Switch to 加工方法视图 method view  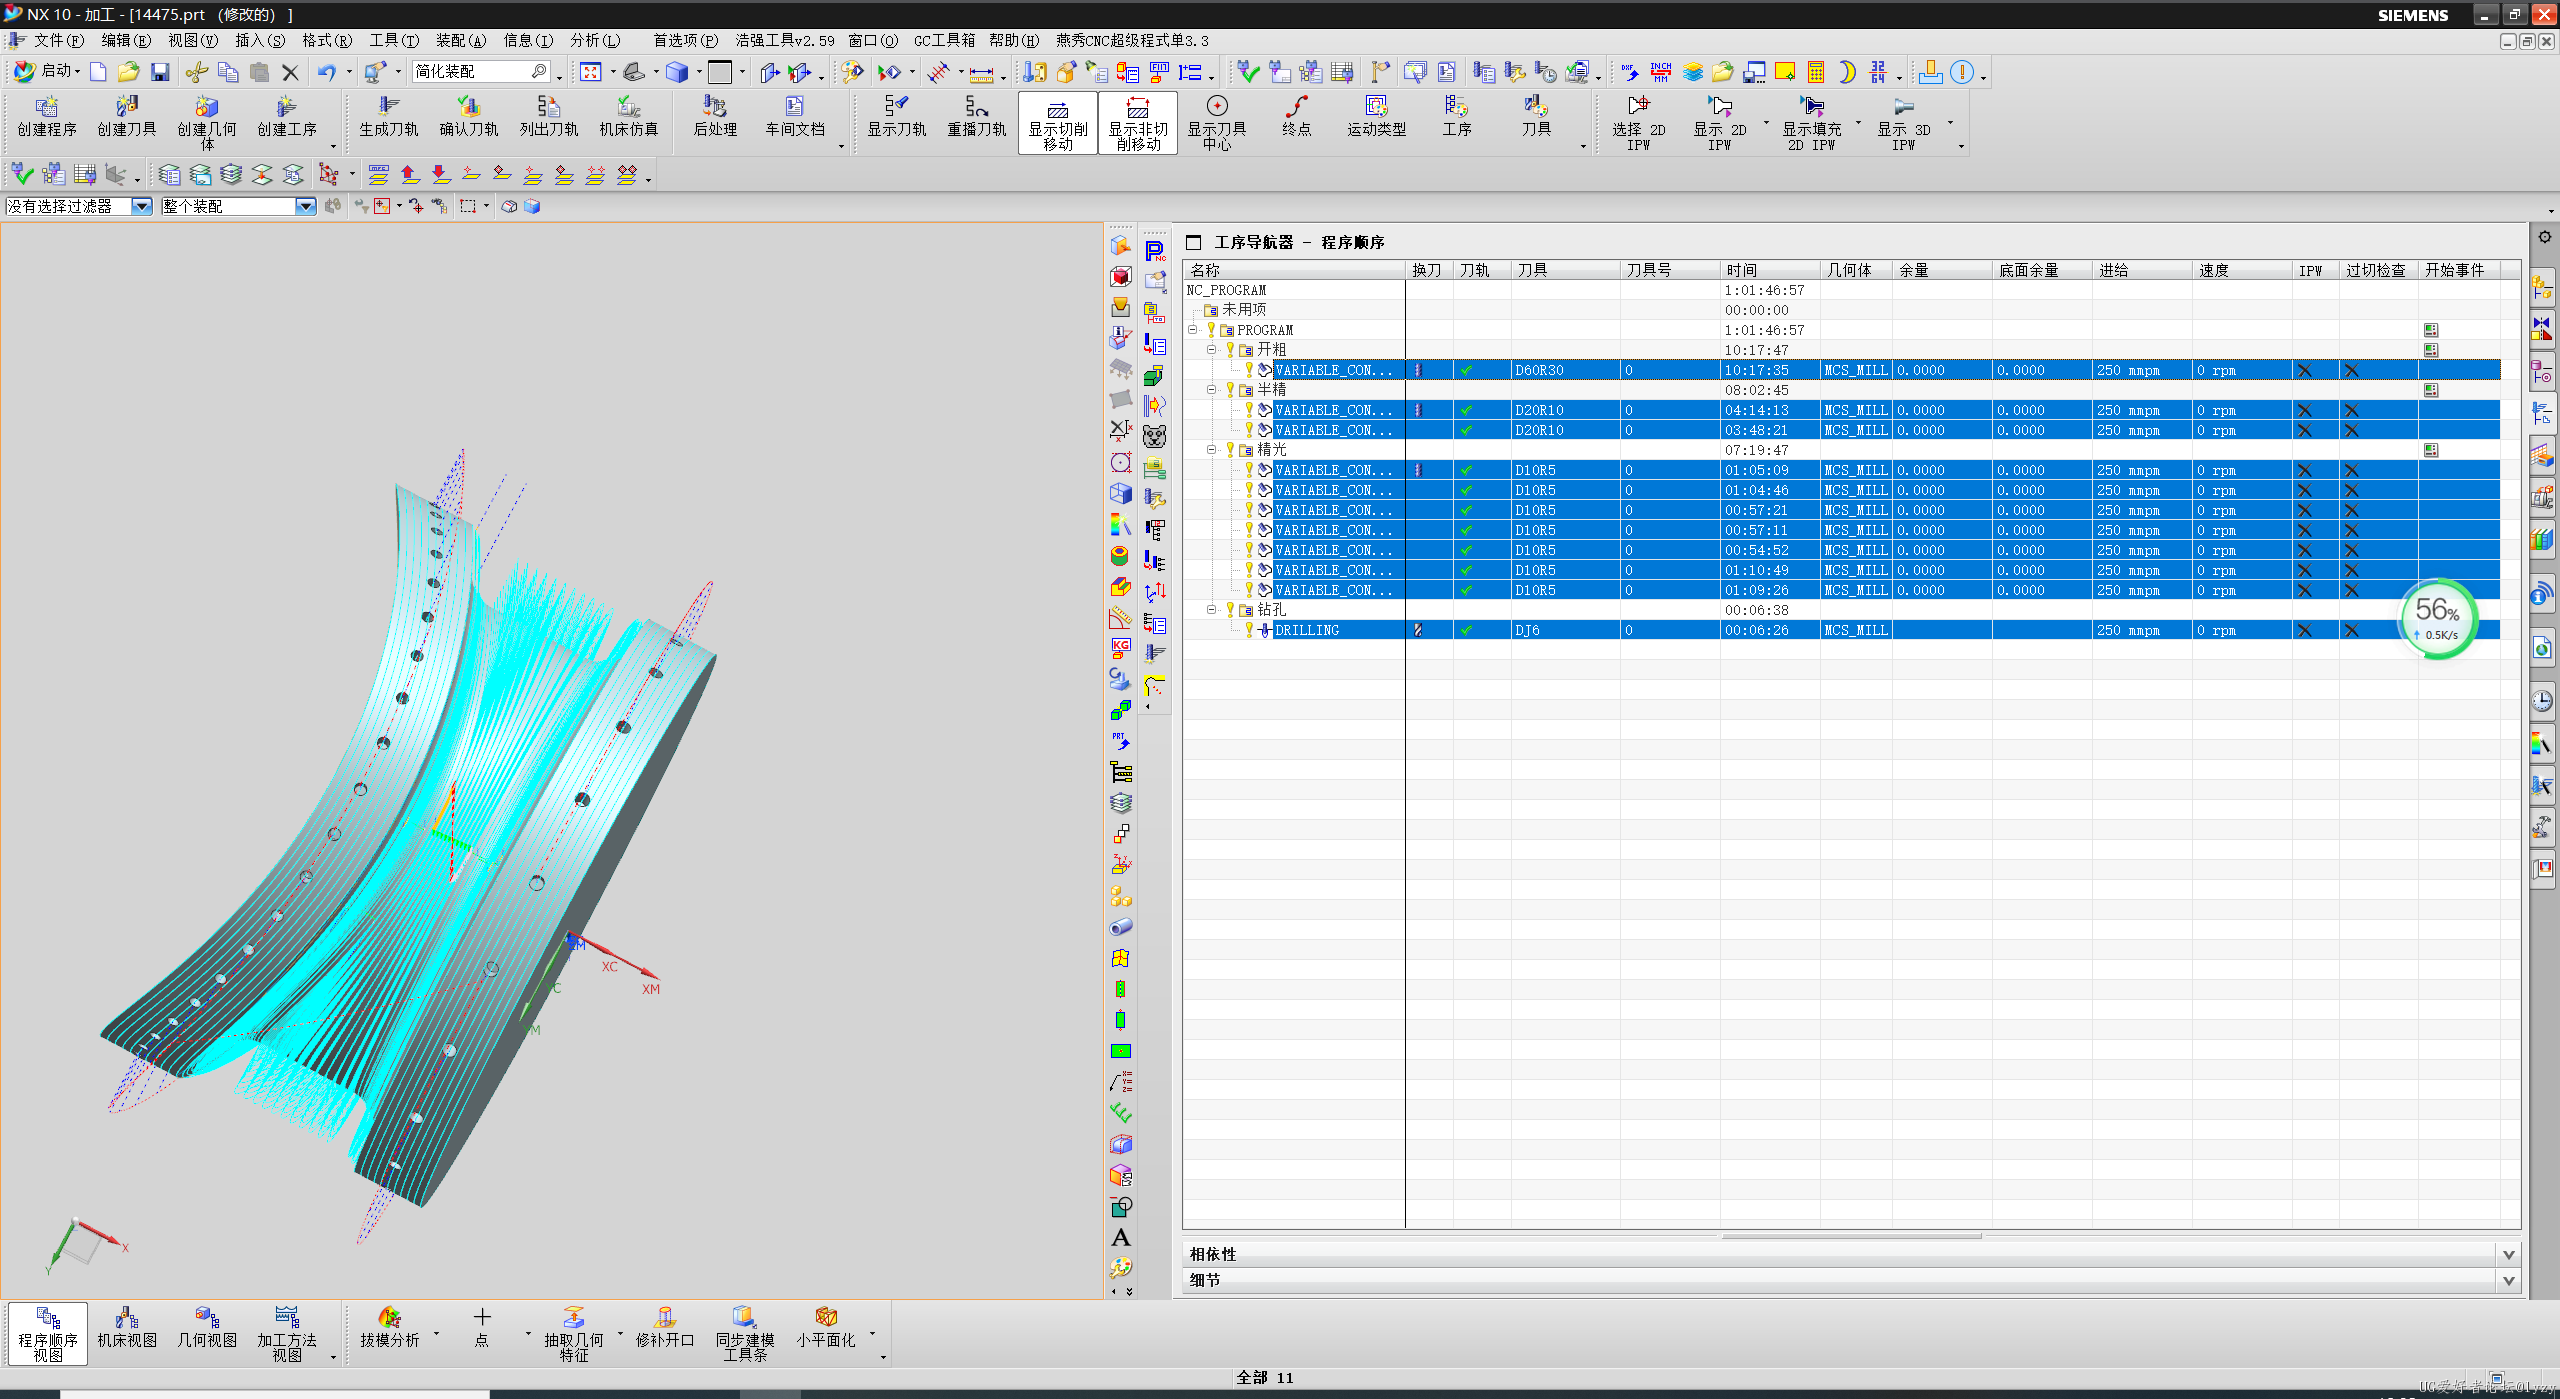click(x=287, y=1333)
